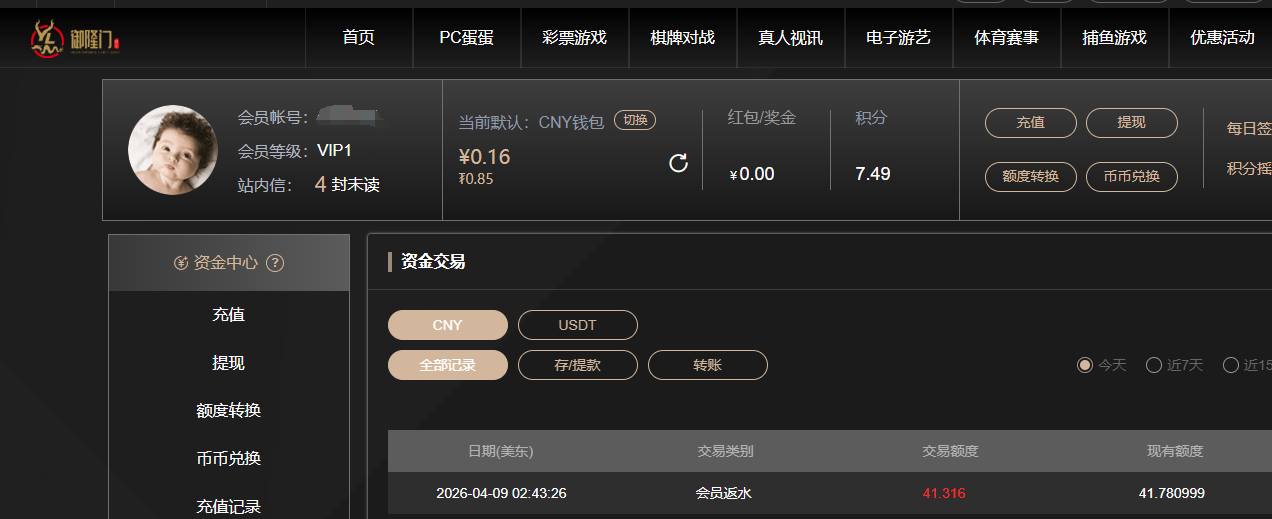The height and width of the screenshot is (519, 1272).
Task: Click the 币币兑换 button in header
Action: pos(1131,176)
